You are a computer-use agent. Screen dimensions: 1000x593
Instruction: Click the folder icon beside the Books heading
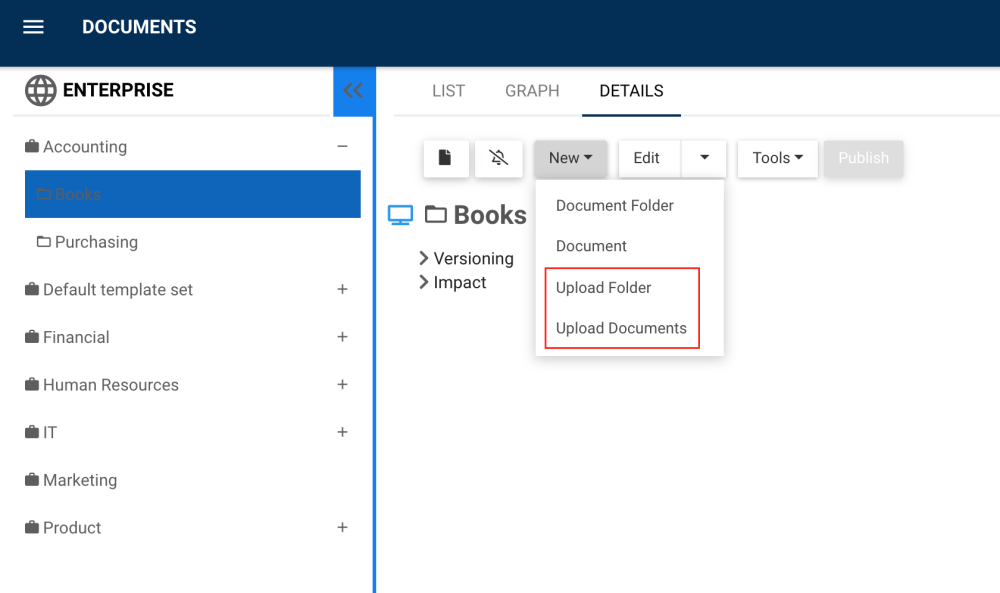(434, 214)
